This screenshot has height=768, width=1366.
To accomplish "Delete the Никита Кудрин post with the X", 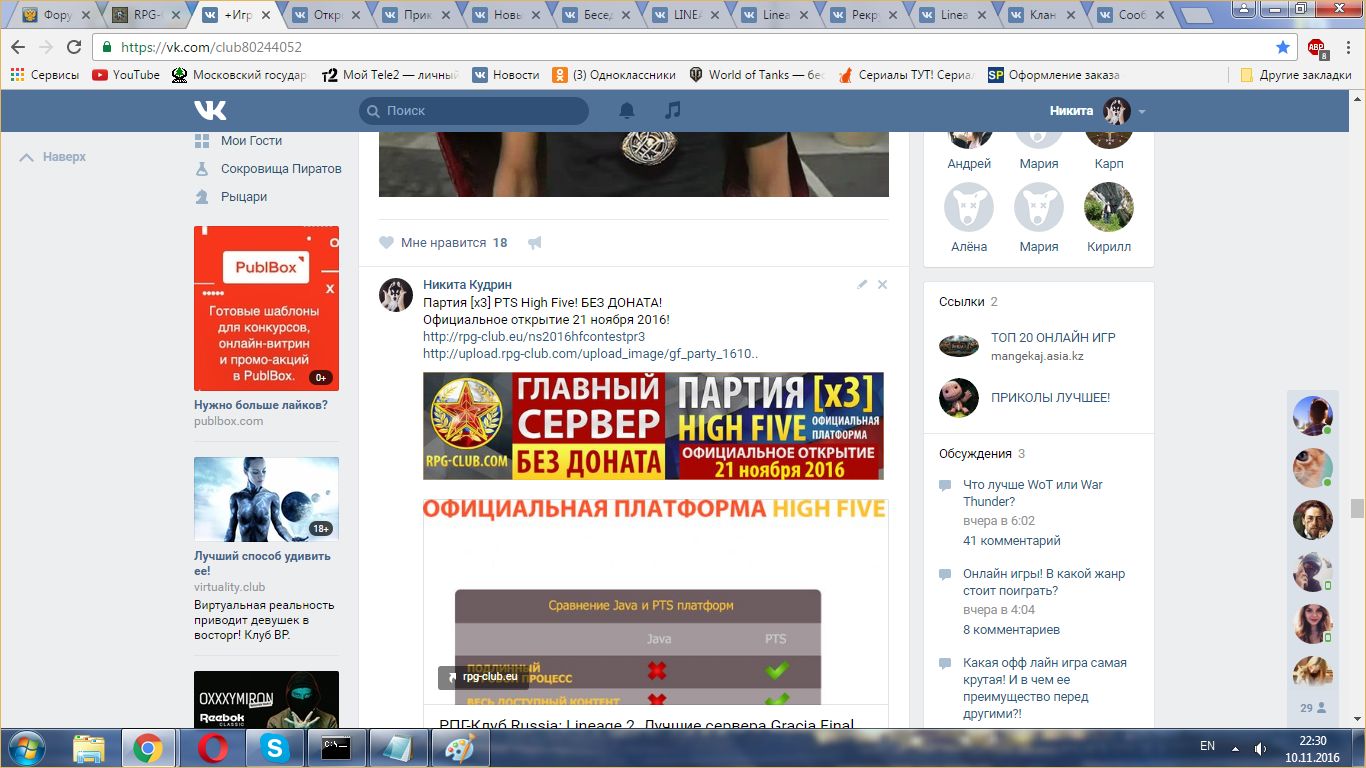I will [x=882, y=285].
